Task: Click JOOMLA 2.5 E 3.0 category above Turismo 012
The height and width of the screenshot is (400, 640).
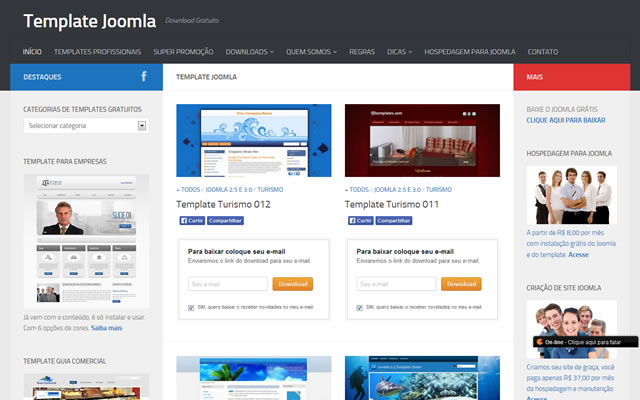Action: [x=229, y=189]
